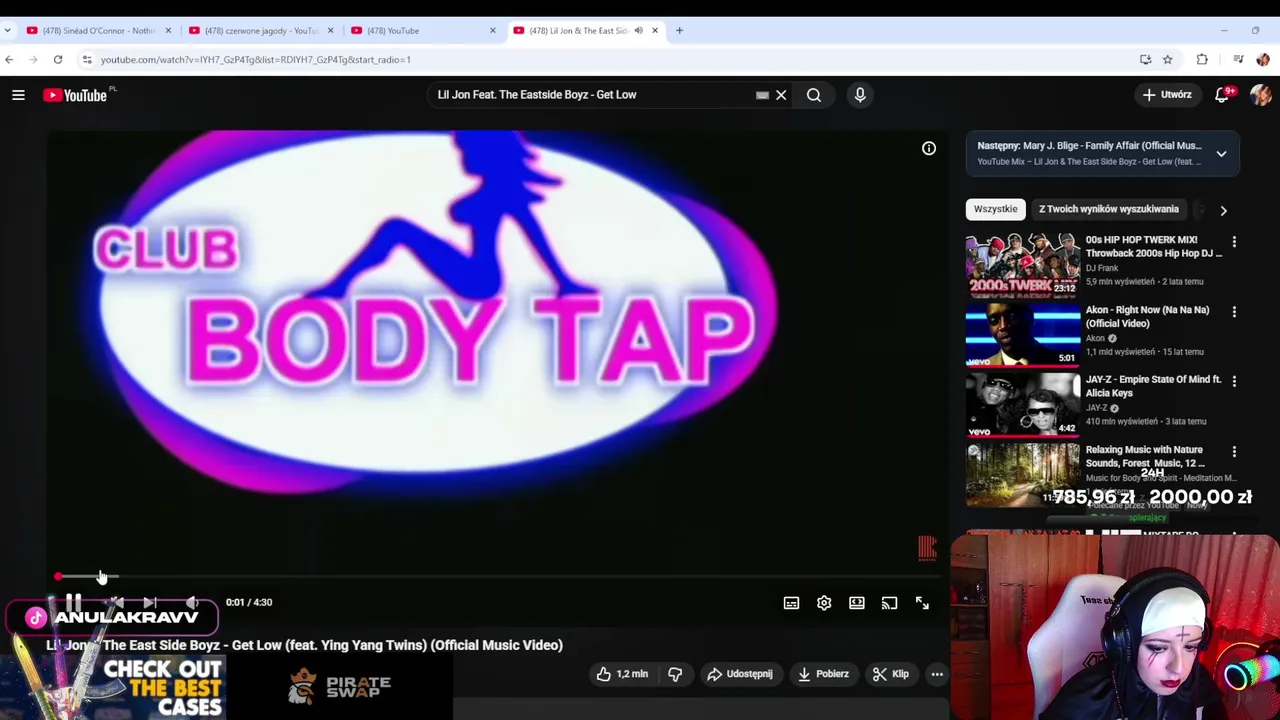The image size is (1280, 720).
Task: Dislike the Get Low video
Action: tap(675, 674)
